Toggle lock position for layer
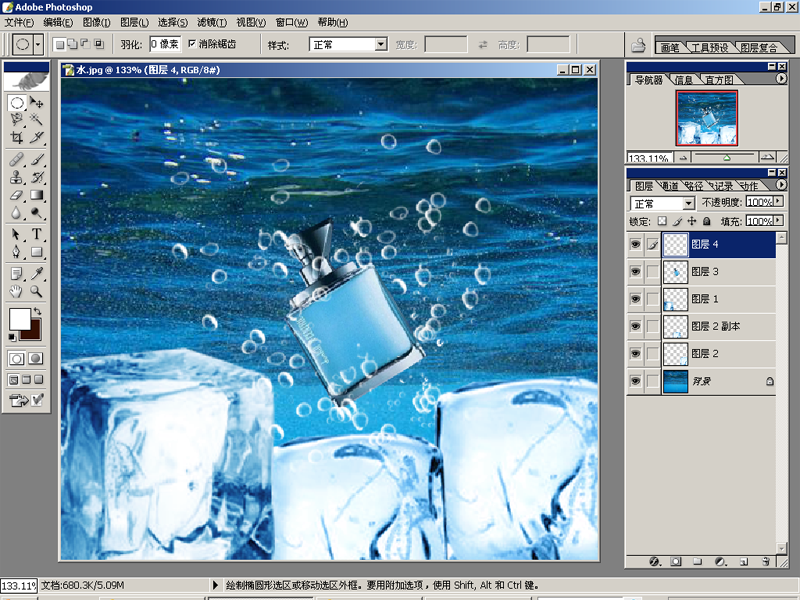 point(692,221)
